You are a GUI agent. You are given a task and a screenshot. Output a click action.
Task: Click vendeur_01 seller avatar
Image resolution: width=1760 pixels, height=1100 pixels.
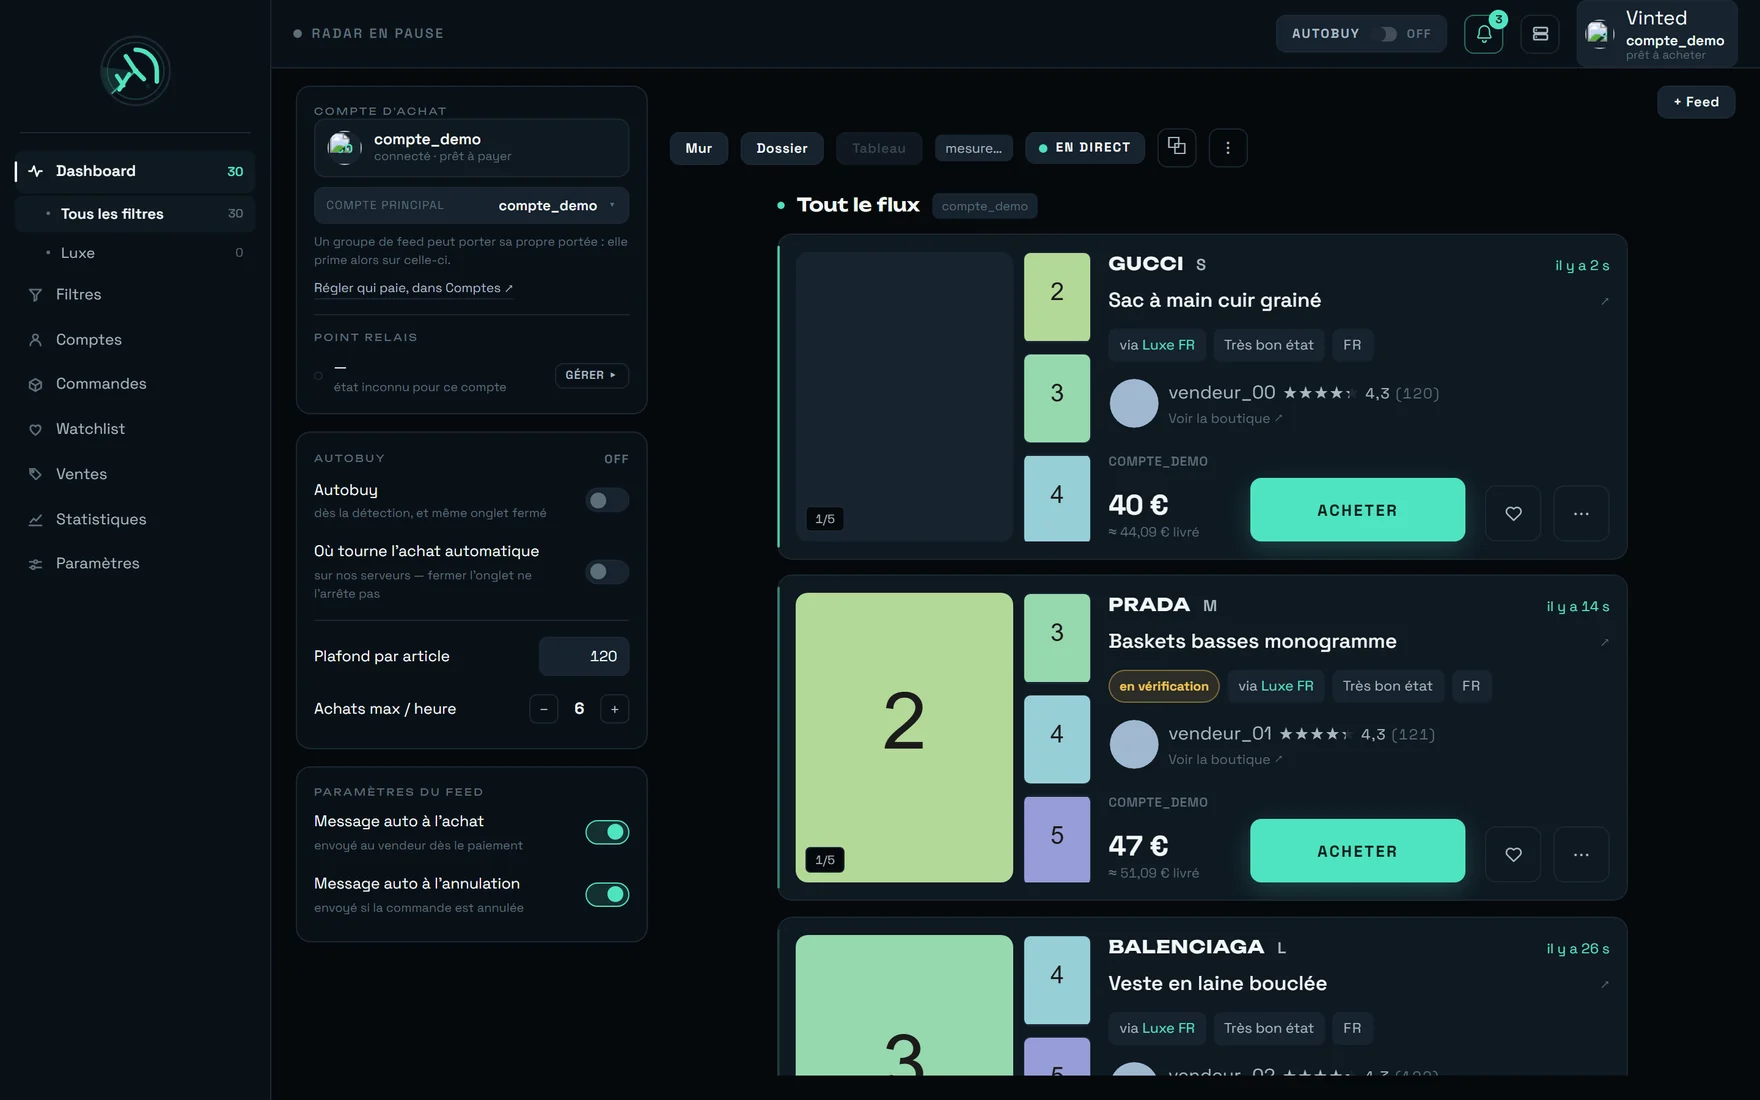pyautogui.click(x=1134, y=744)
